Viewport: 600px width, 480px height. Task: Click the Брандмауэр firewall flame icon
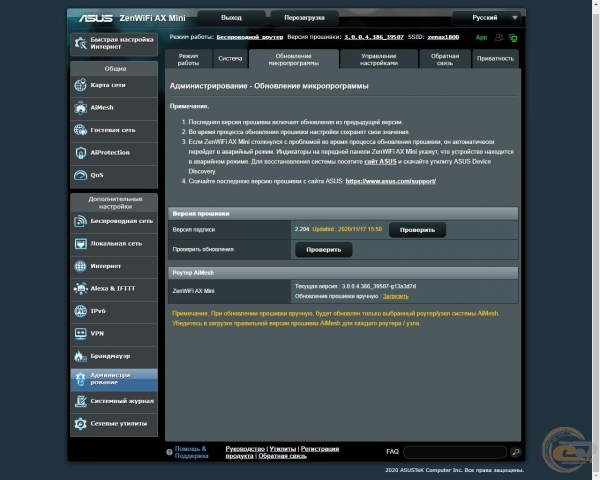click(80, 356)
